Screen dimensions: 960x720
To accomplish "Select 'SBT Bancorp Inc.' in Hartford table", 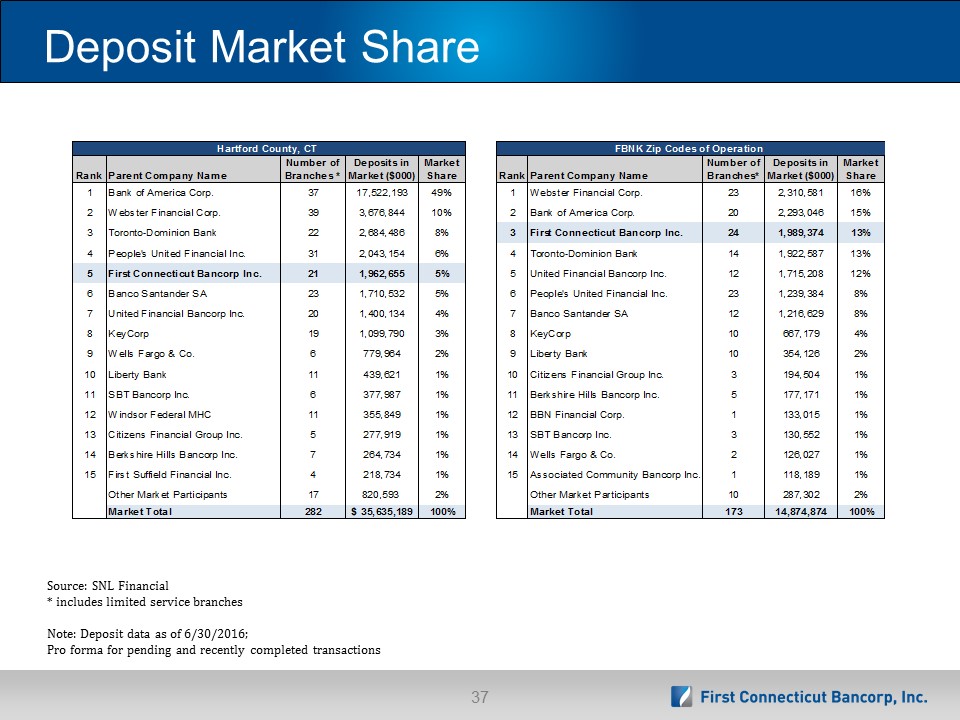I will pos(149,395).
